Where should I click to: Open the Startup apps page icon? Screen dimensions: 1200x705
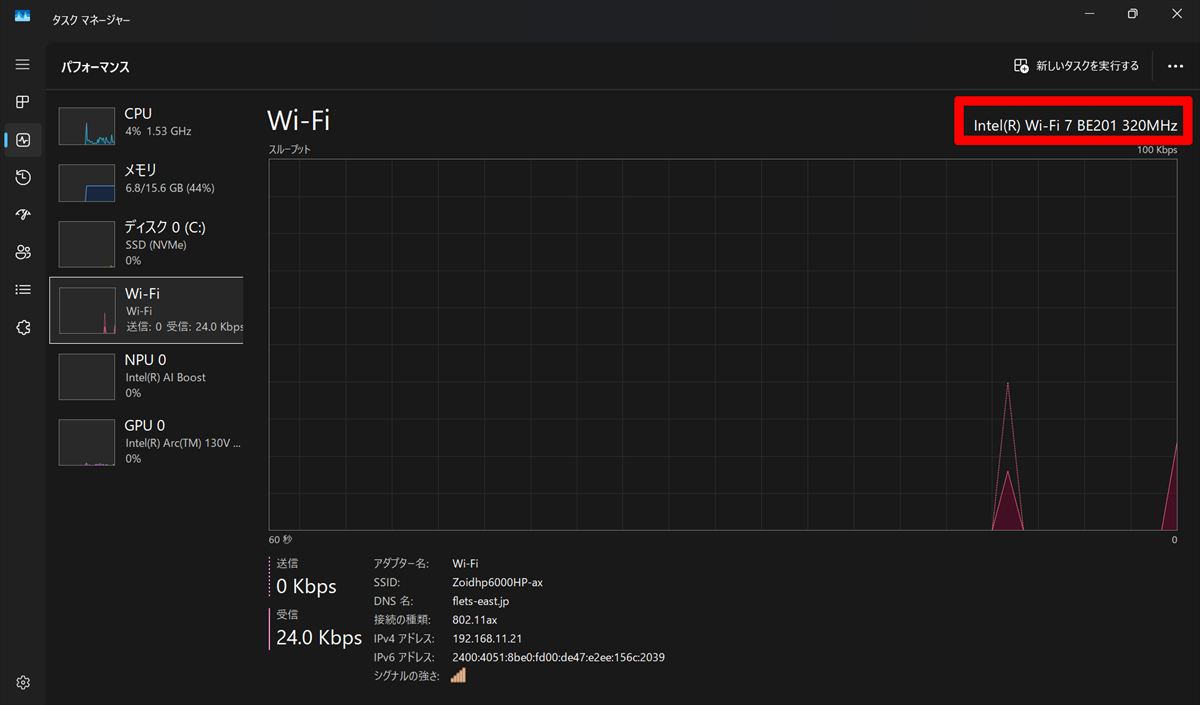(x=23, y=215)
